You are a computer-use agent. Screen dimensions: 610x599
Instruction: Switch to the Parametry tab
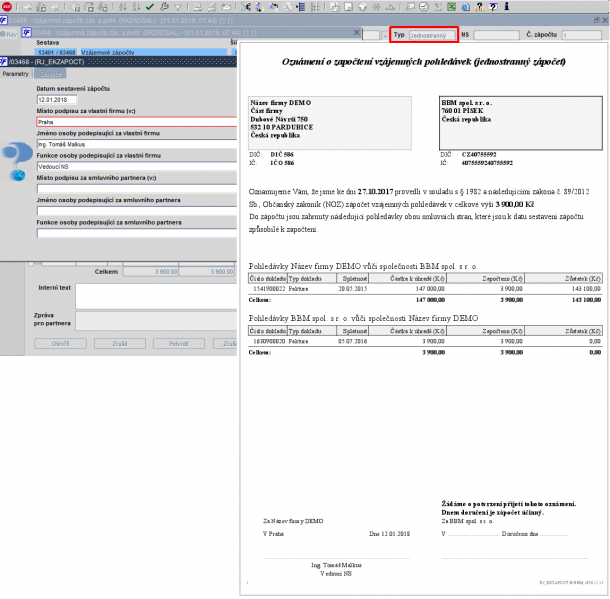16,74
